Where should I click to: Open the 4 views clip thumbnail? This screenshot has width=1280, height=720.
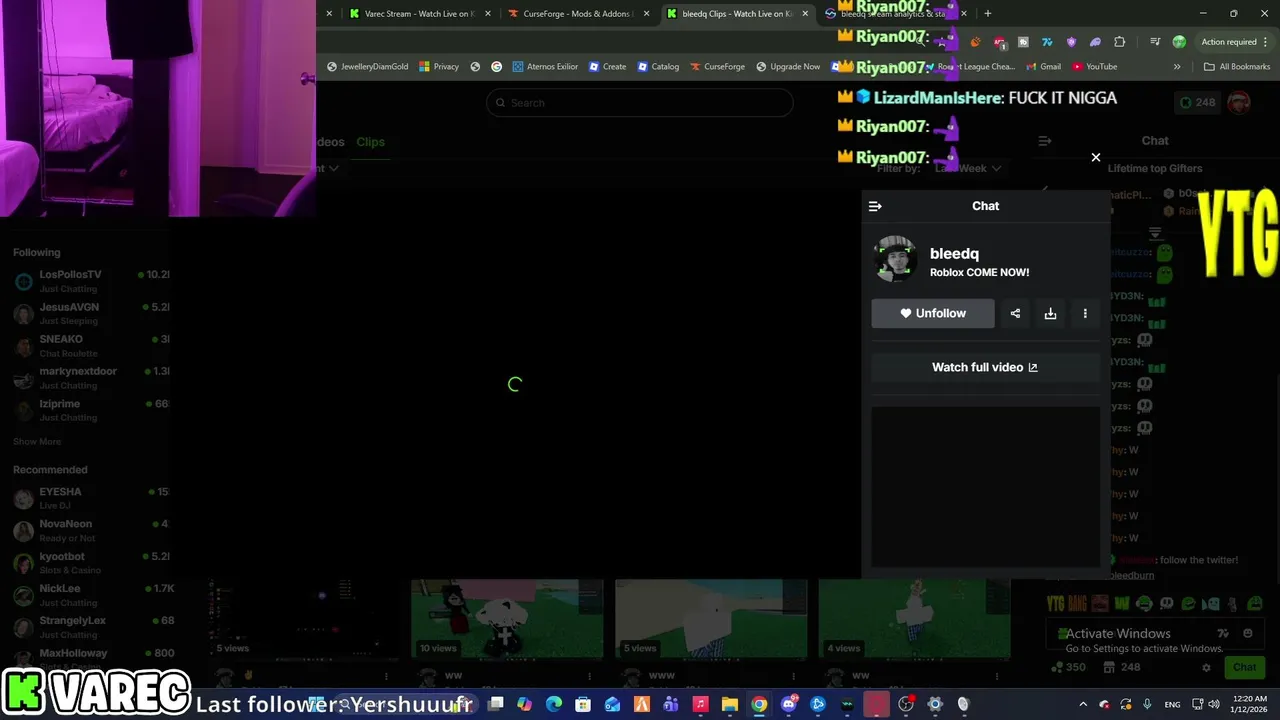tap(914, 619)
